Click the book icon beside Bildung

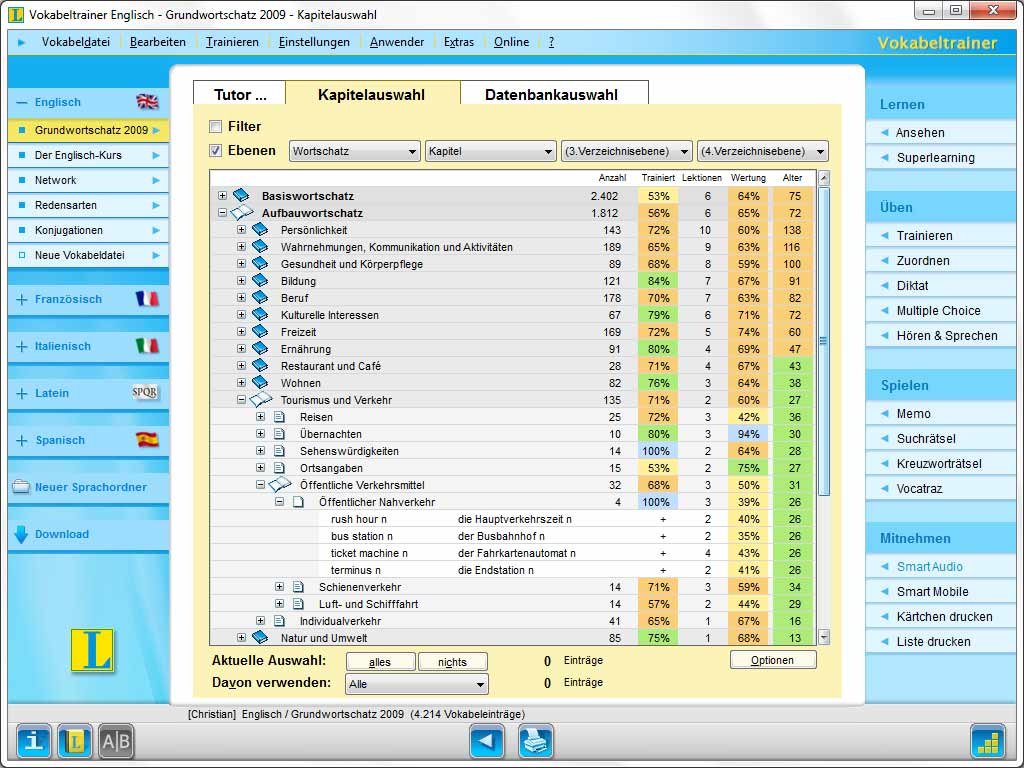[260, 280]
